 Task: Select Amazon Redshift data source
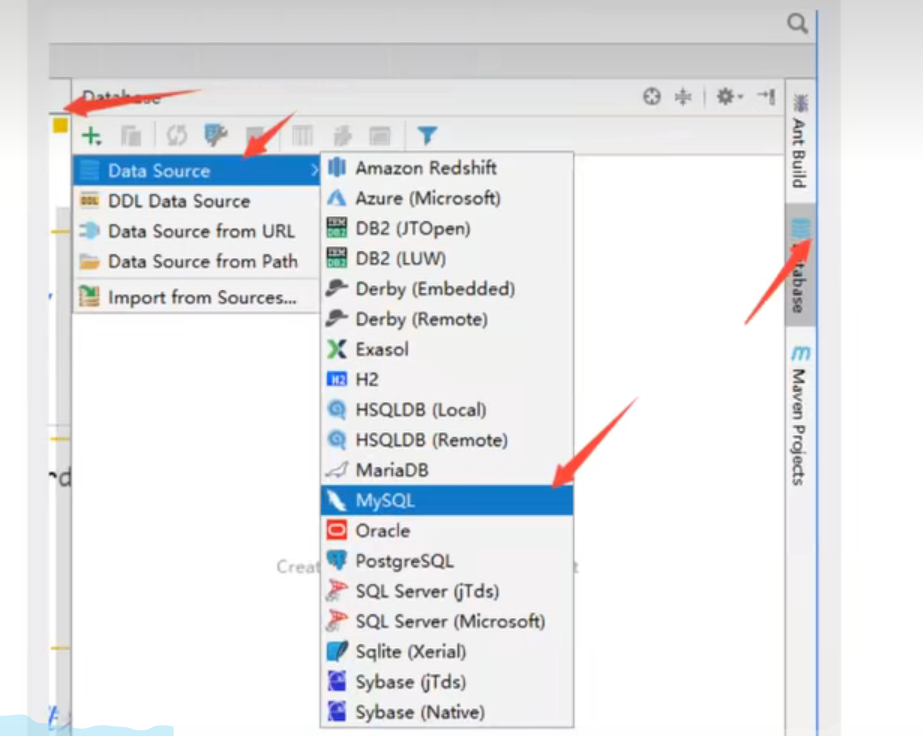(x=447, y=168)
